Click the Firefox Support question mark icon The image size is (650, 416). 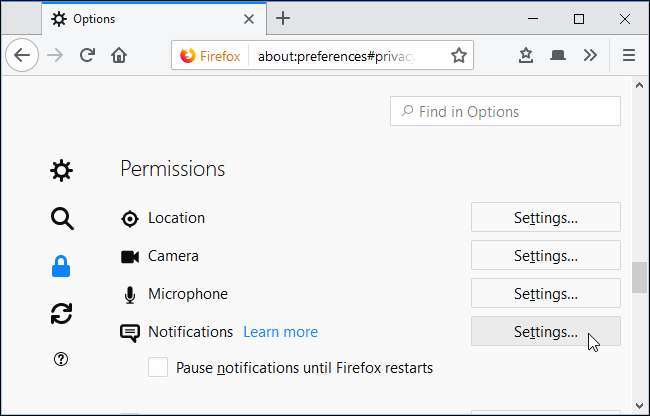click(x=61, y=360)
